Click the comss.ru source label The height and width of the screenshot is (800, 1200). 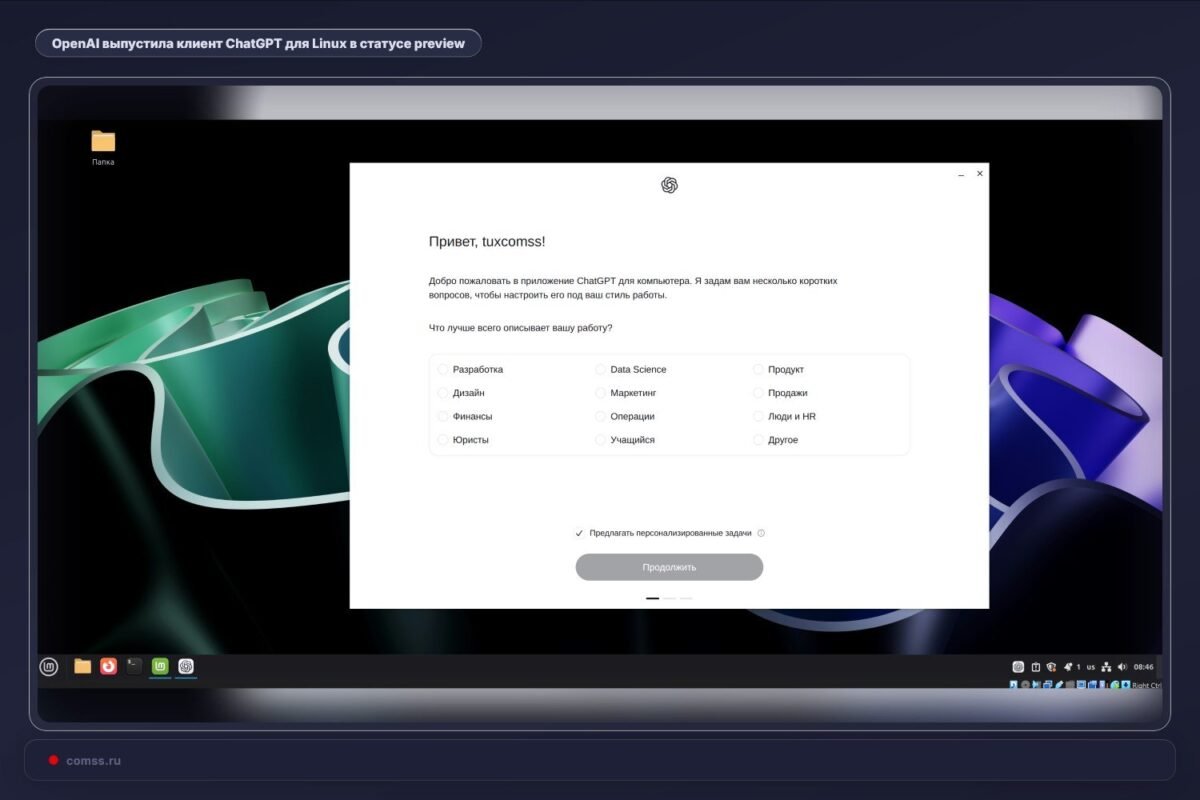click(x=94, y=761)
